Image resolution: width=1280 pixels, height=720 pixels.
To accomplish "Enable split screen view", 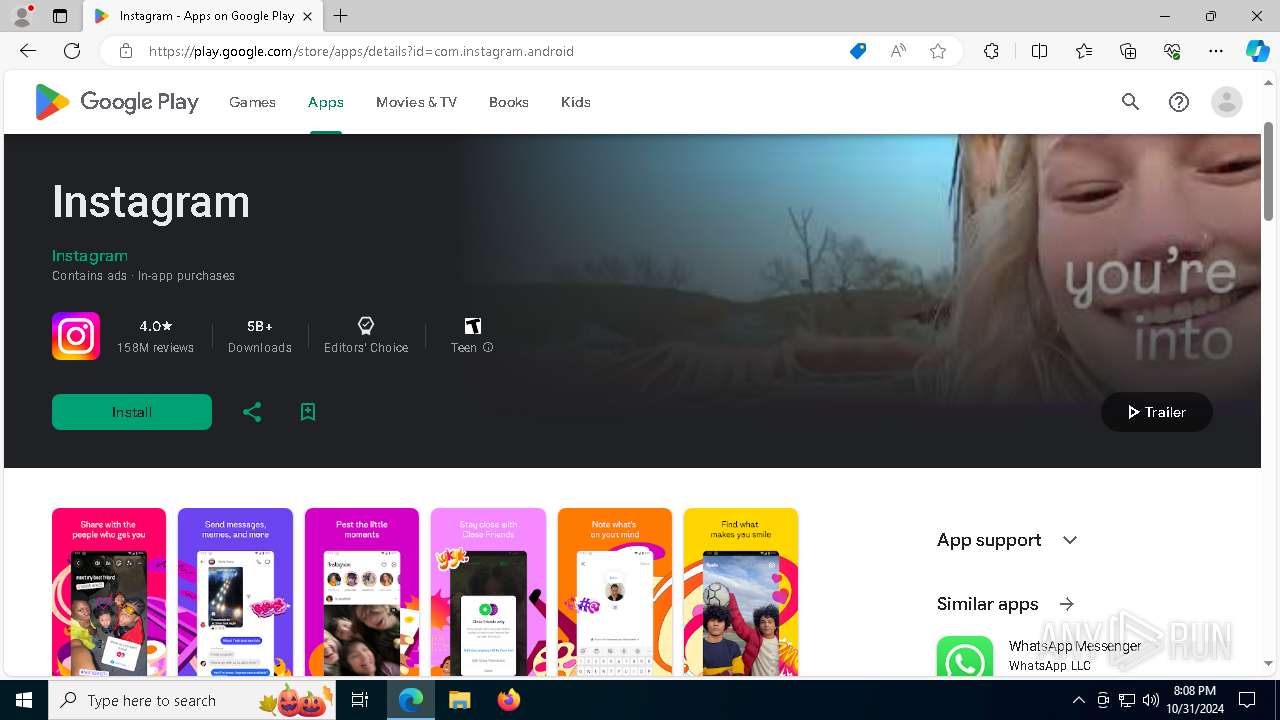I will [1039, 51].
